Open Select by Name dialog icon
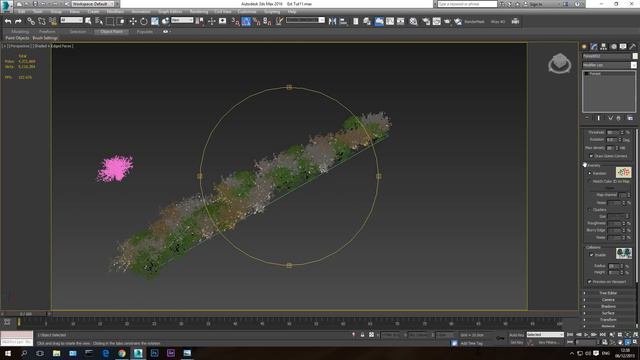This screenshot has height=360, width=640. pos(99,21)
